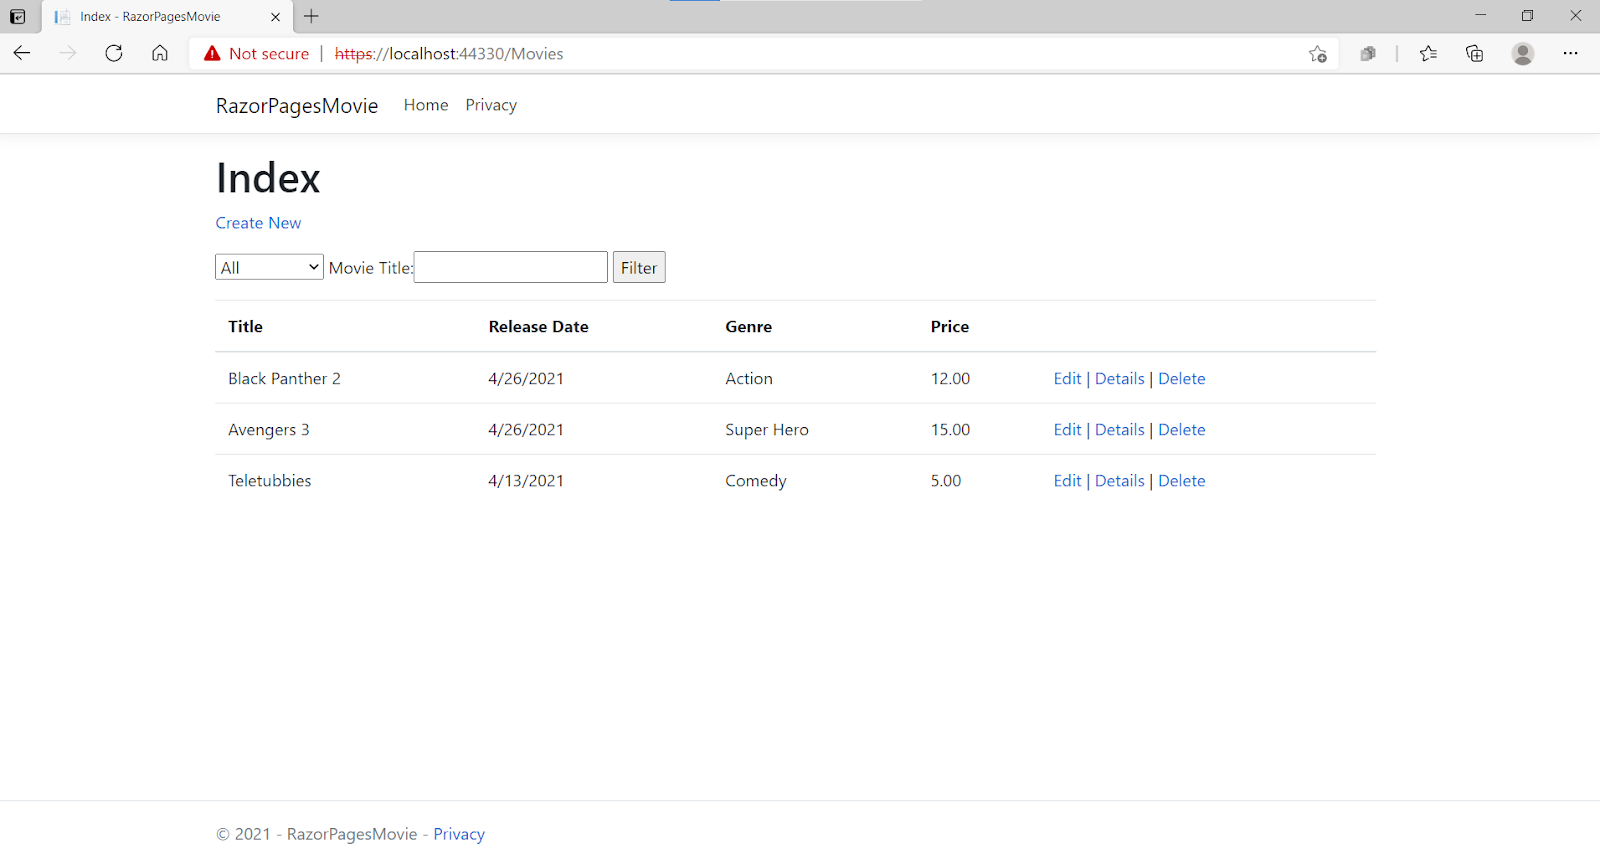Select the Teletubbies title cell

coord(269,480)
